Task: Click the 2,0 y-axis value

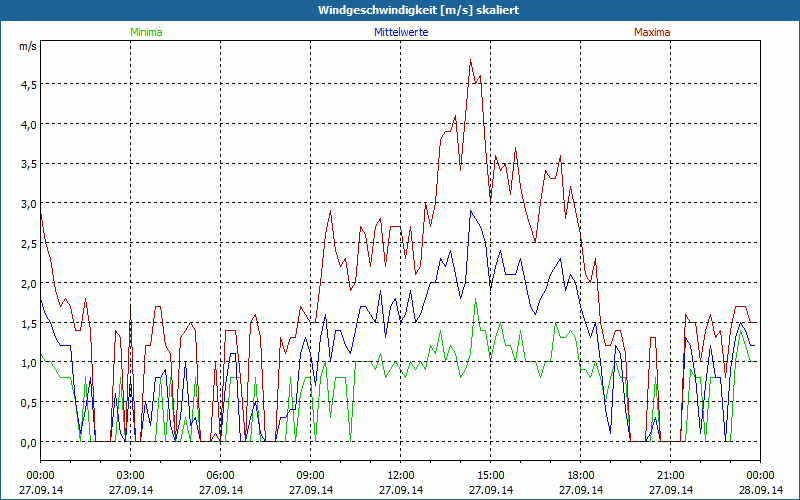Action: 28,284
